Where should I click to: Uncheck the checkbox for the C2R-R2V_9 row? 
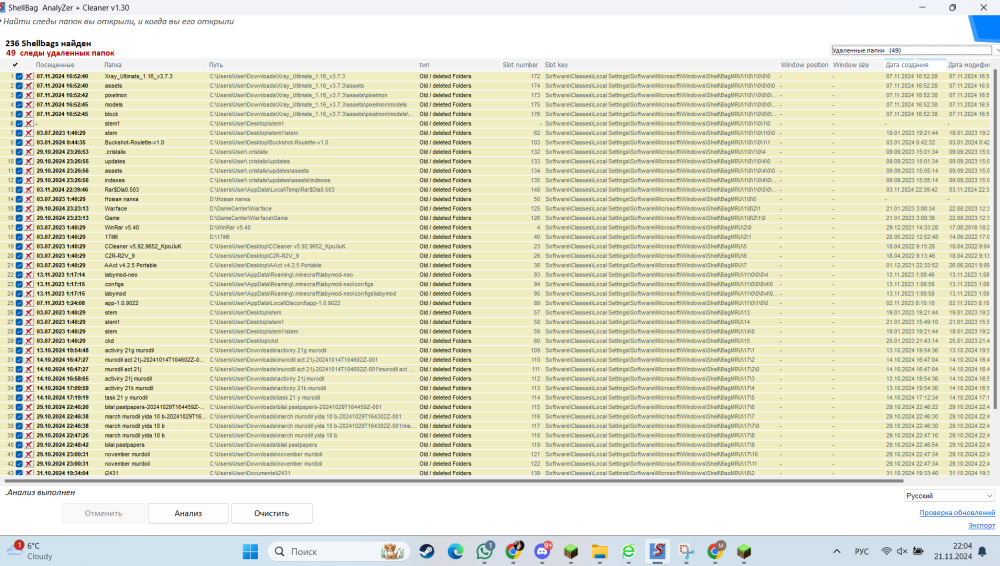coord(19,256)
